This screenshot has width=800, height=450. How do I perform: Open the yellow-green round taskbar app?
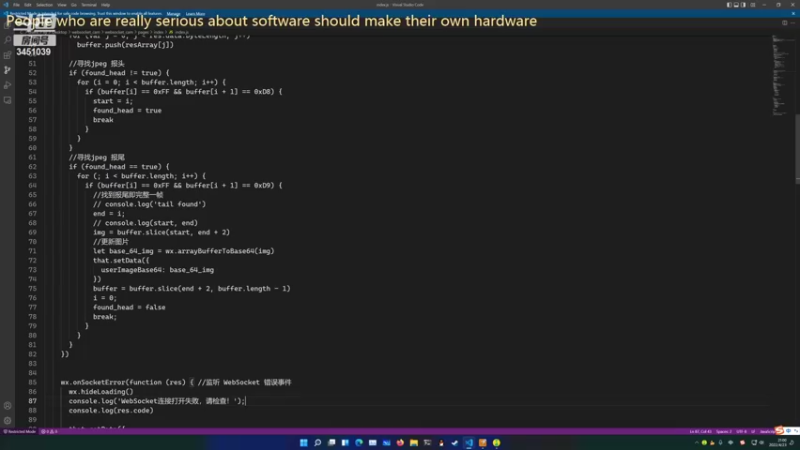pyautogui.click(x=496, y=442)
